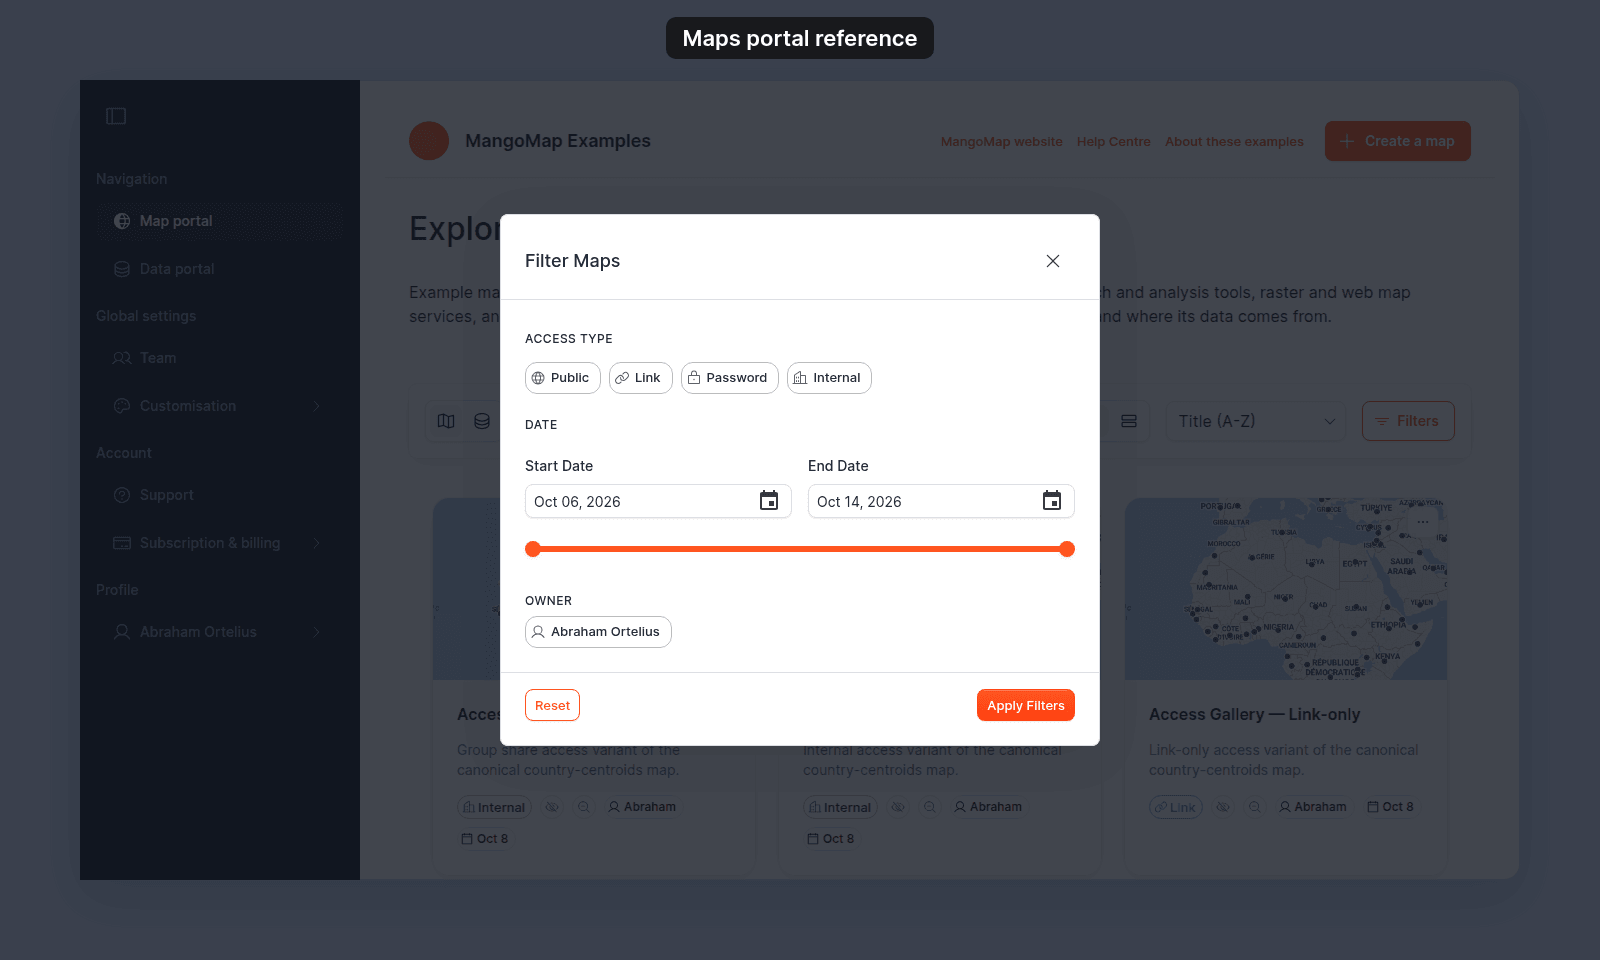1600x960 pixels.
Task: Toggle the Abraham Ortelius owner chip
Action: pyautogui.click(x=598, y=632)
